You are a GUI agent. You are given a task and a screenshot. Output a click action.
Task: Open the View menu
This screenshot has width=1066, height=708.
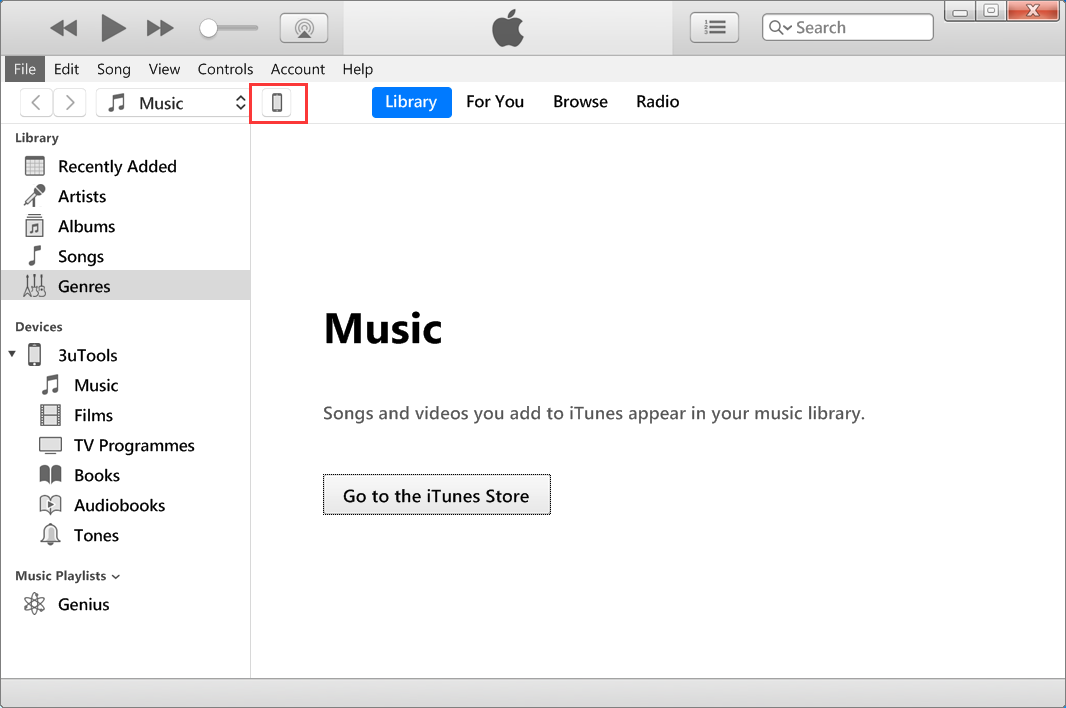point(164,69)
